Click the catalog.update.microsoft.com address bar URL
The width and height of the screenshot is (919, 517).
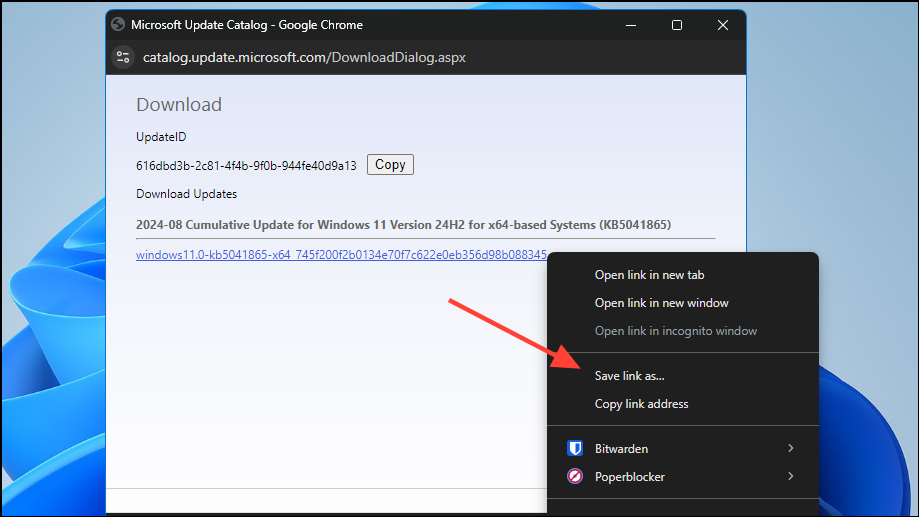(304, 57)
